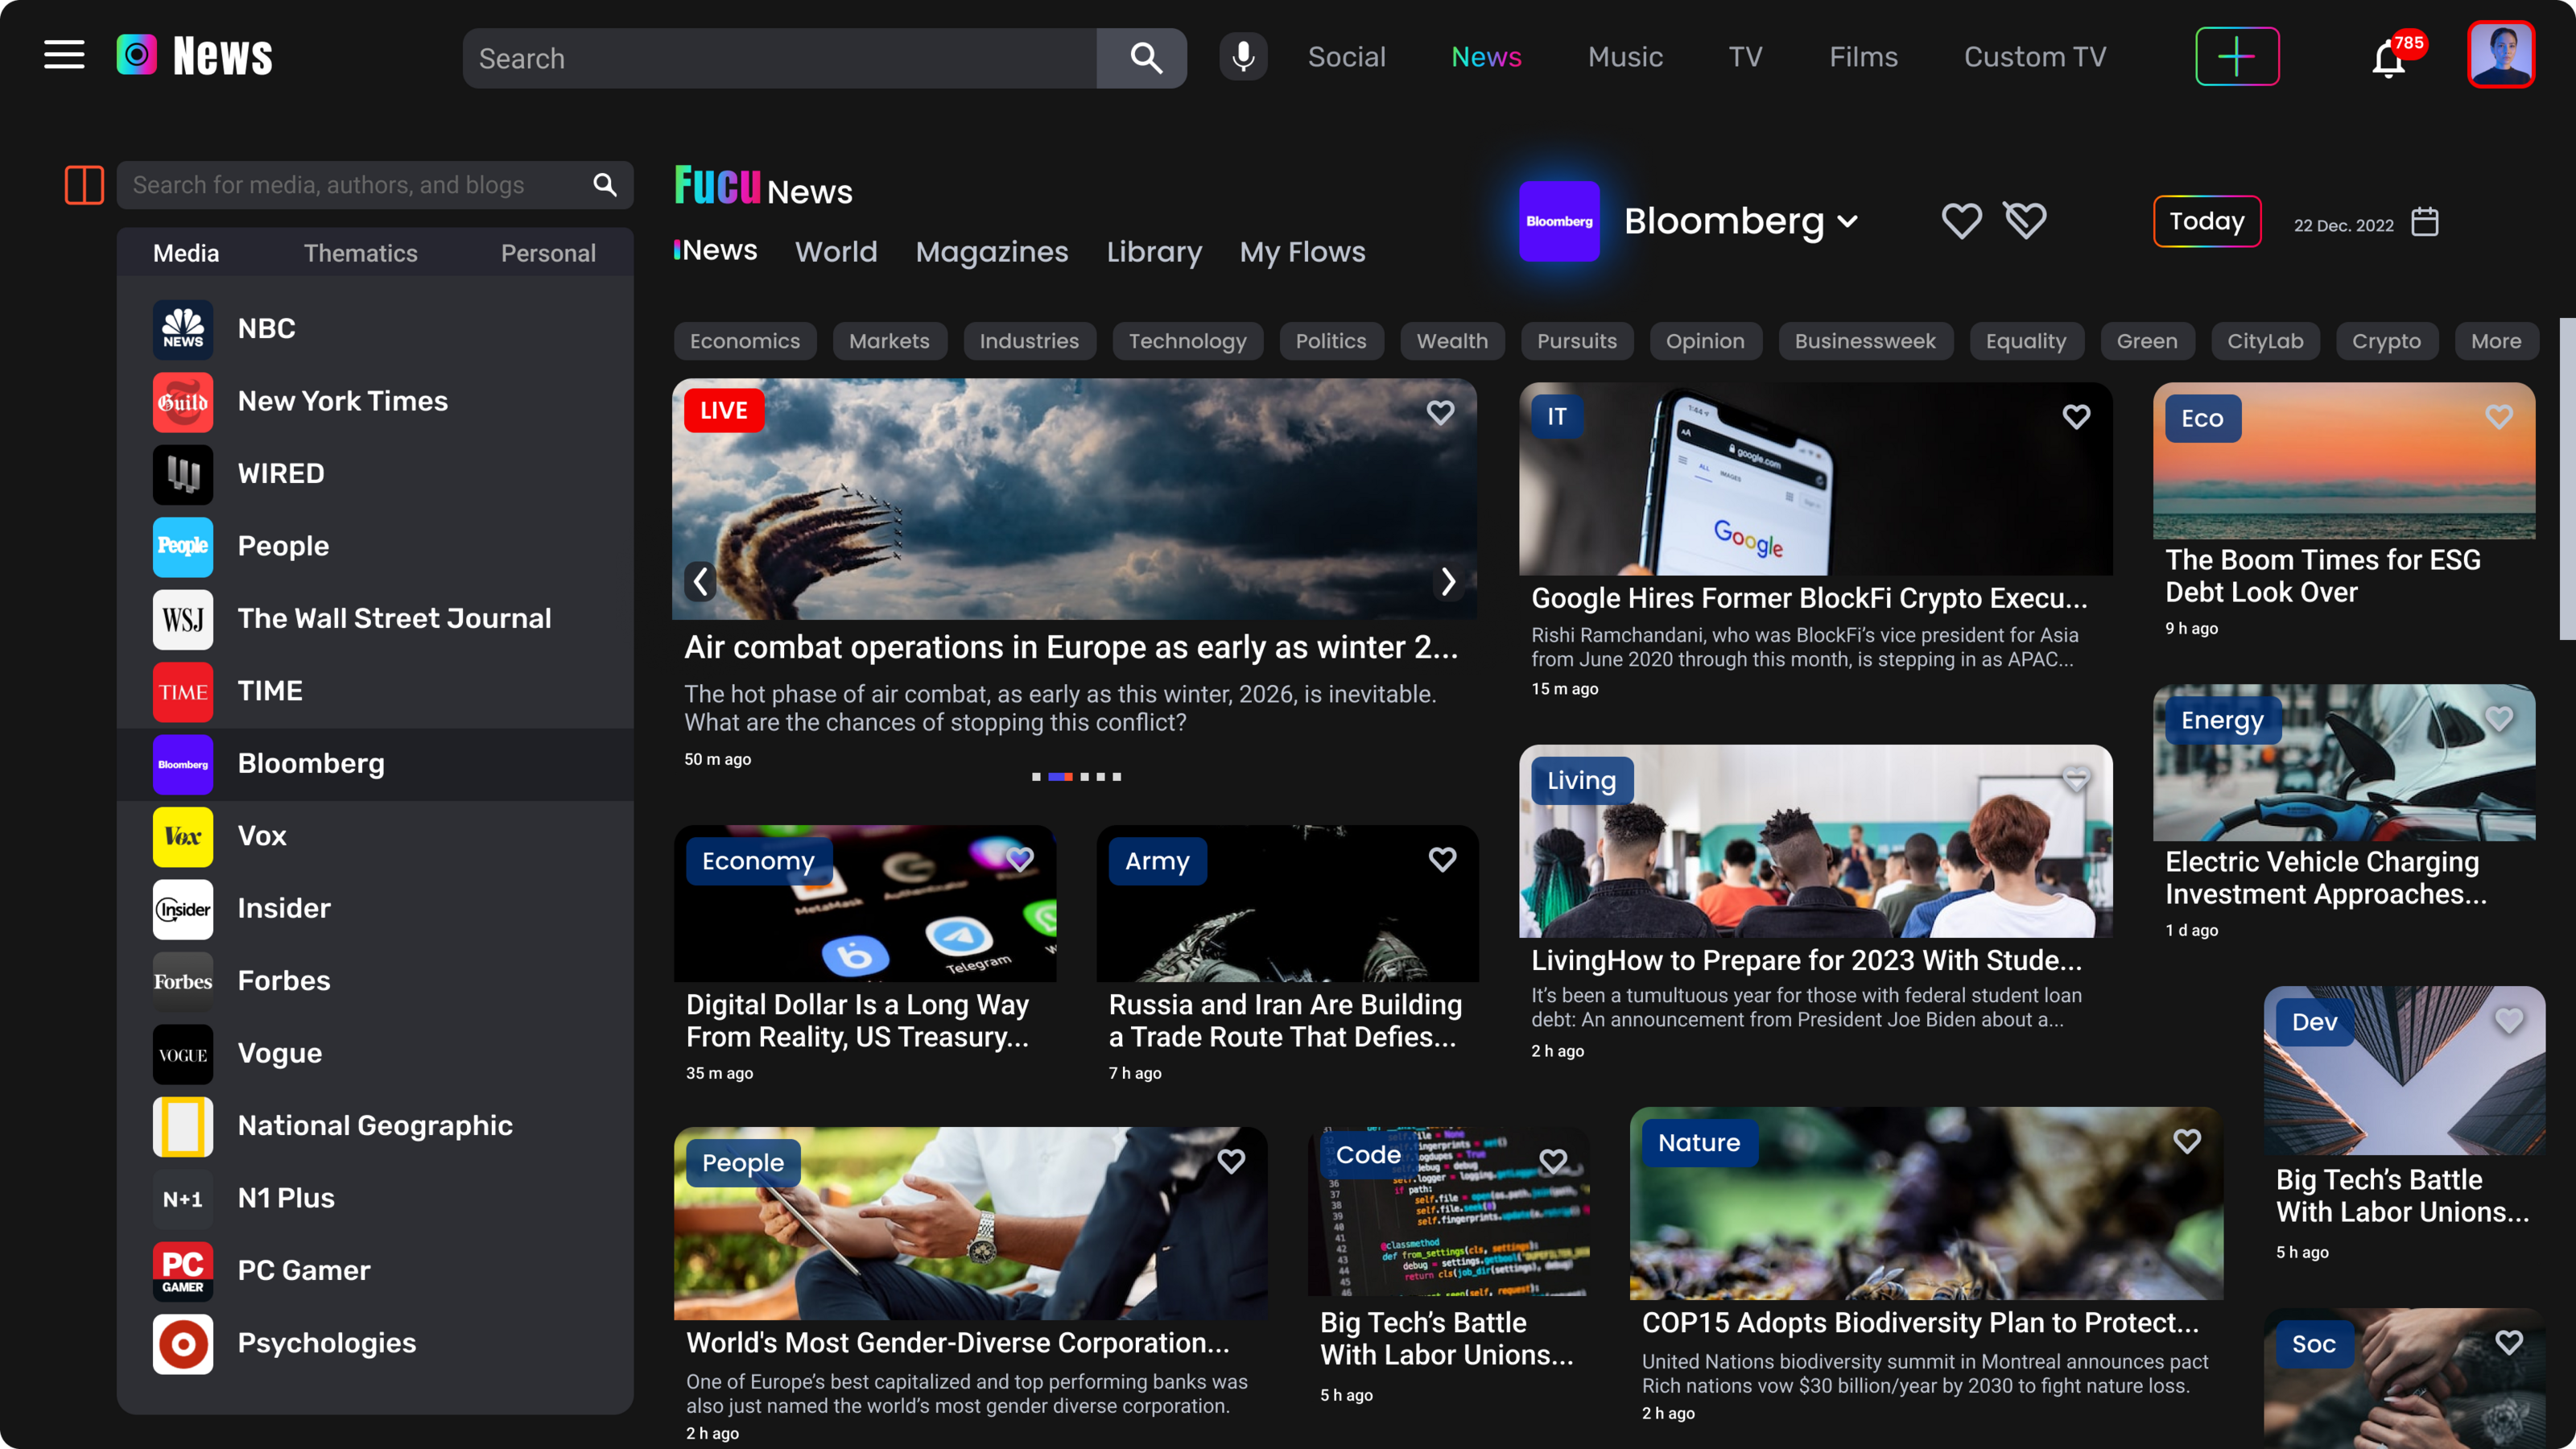Open notifications bell with 785 badge

tap(2388, 60)
